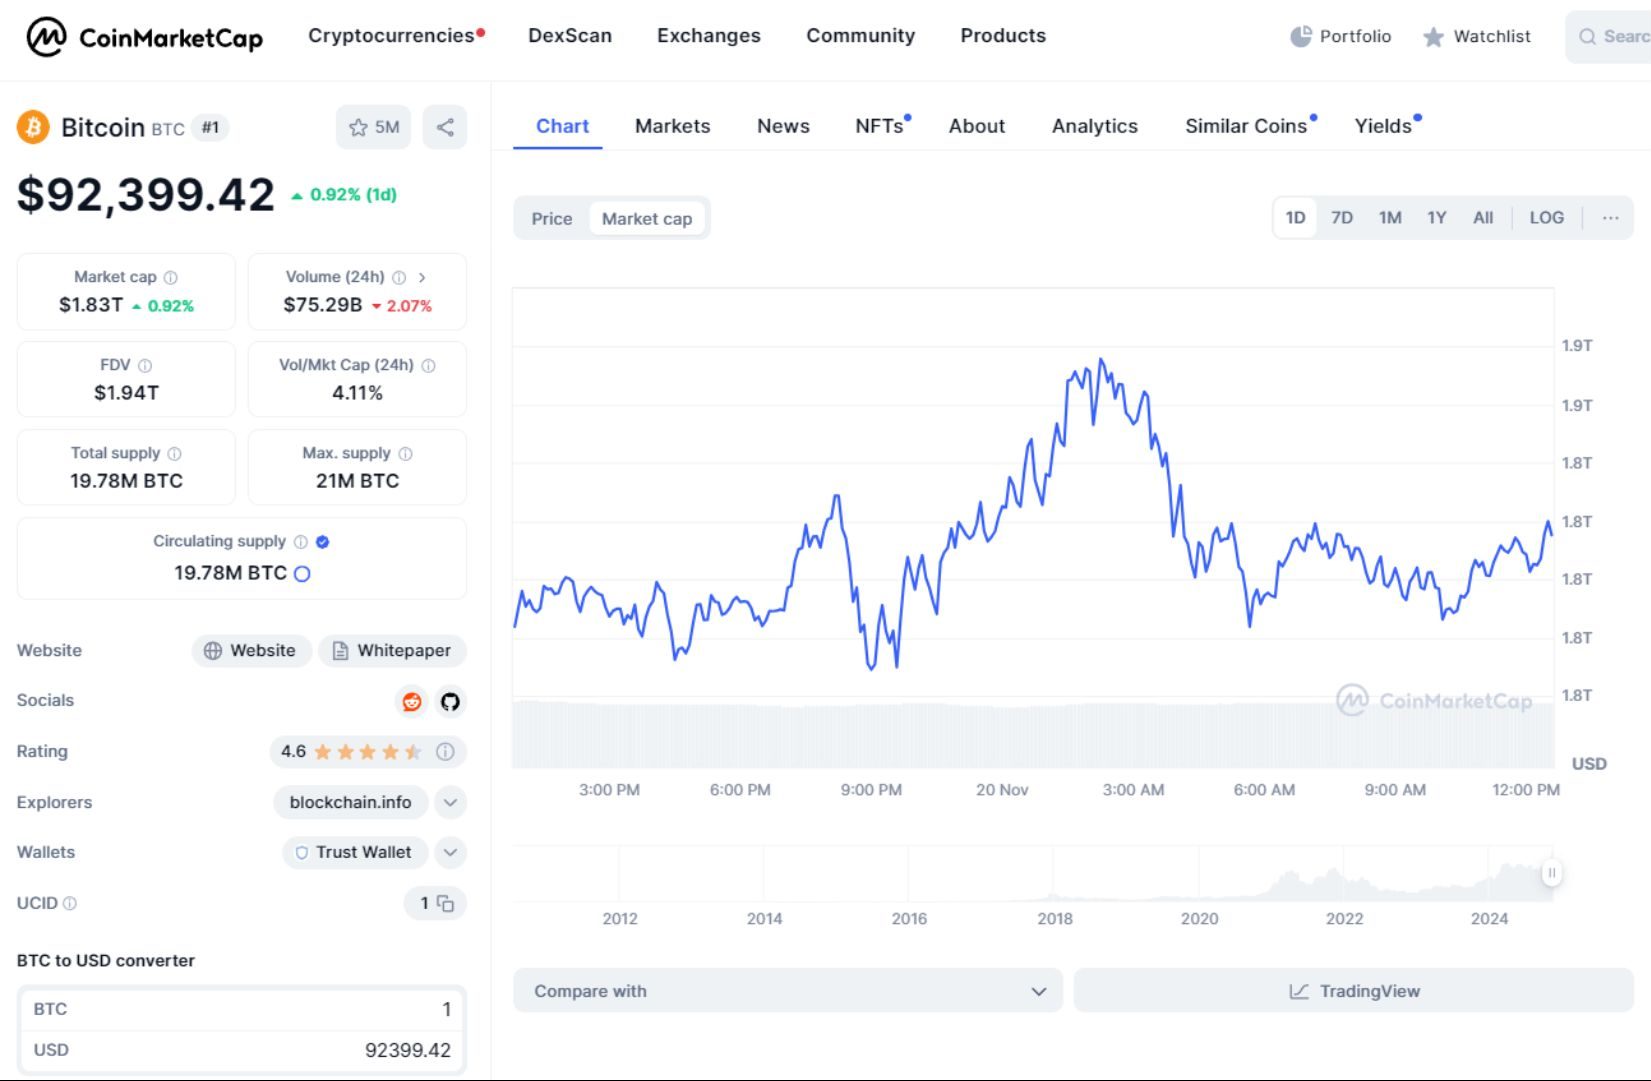This screenshot has width=1651, height=1081.
Task: Click the Watchlist star in top navigation
Action: (1432, 37)
